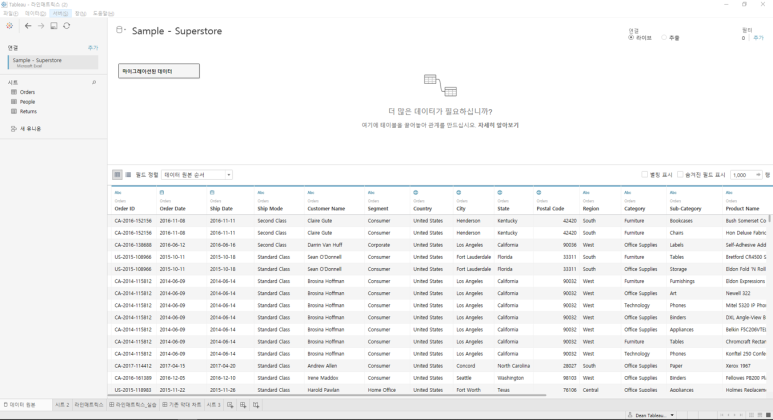The image size is (773, 420).
Task: Click the Abc type icon above Customer Name
Action: [x=311, y=192]
